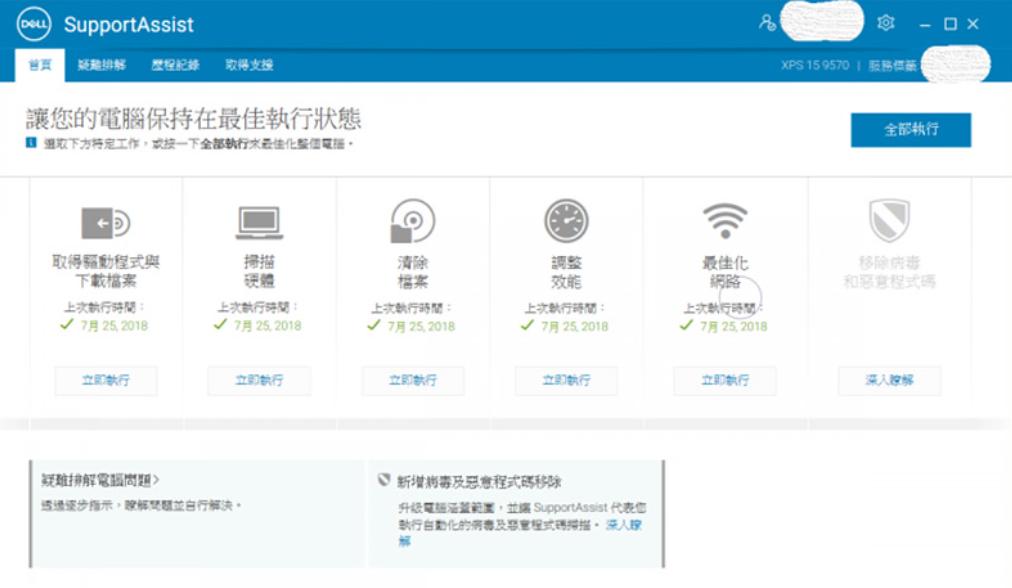Open the user account icon

767,23
